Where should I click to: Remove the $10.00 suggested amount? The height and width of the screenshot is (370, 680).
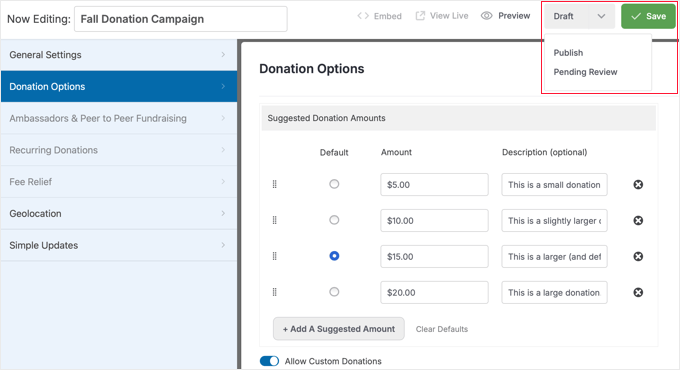[x=638, y=221]
